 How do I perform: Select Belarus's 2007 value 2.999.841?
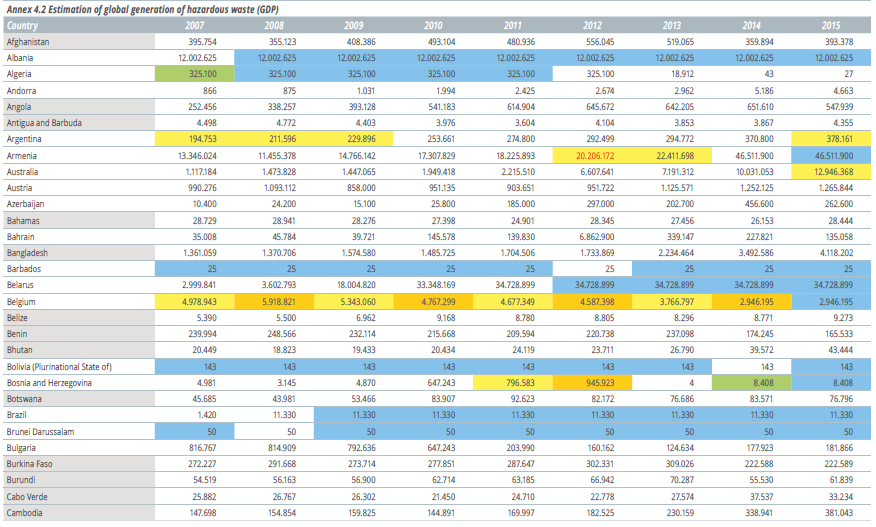click(200, 285)
